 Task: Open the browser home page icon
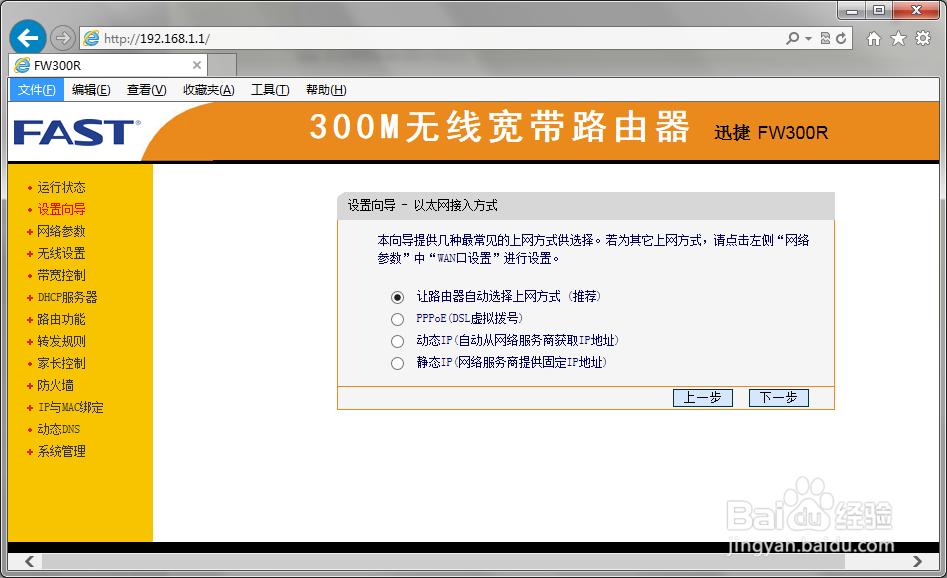tap(873, 39)
